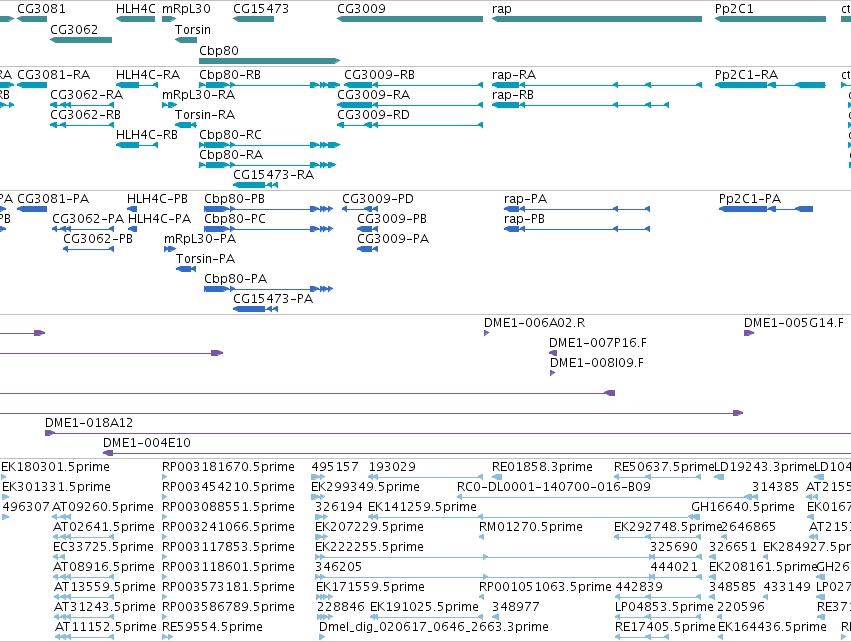Select the CG3062-RA transcript label
Viewport: 851px width, 642px height.
coord(87,94)
